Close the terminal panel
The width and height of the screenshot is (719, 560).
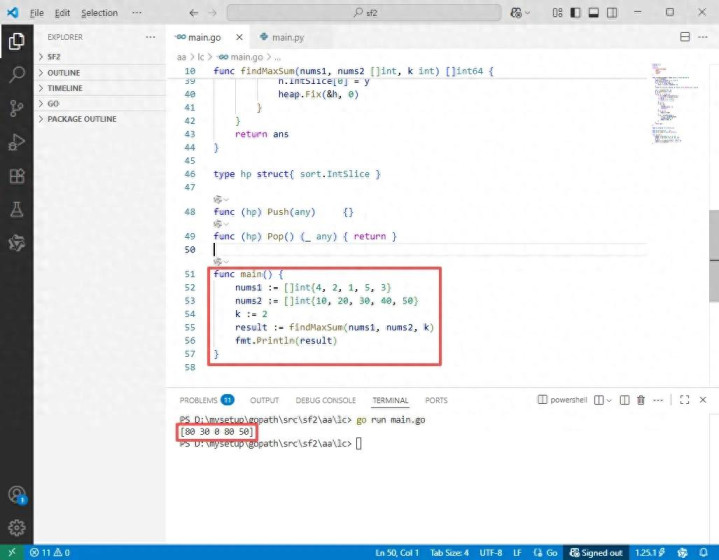coord(702,400)
